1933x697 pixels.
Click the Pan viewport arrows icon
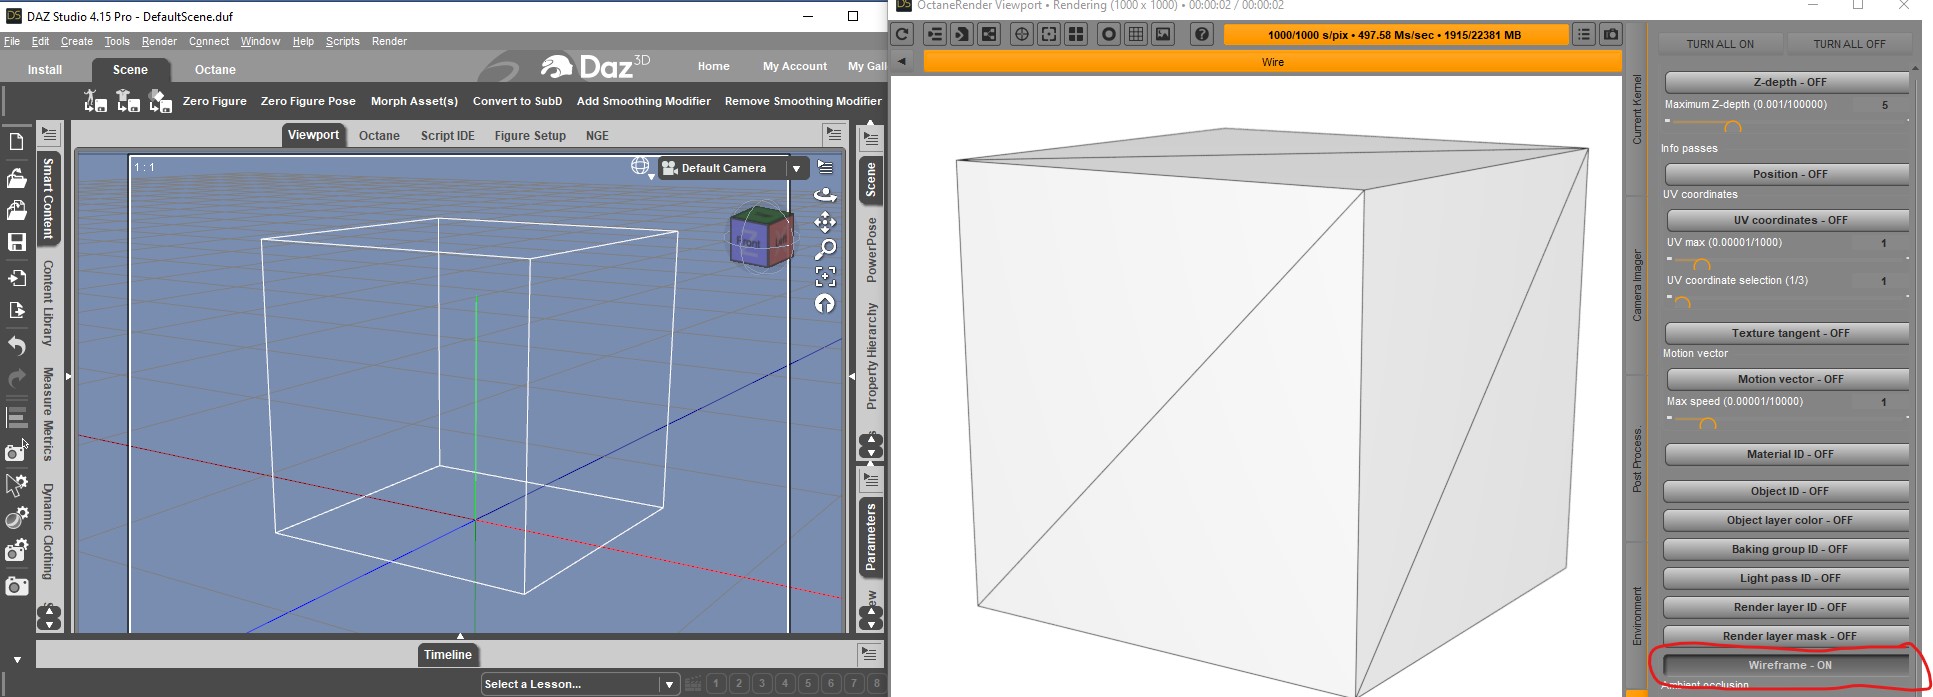pyautogui.click(x=825, y=222)
